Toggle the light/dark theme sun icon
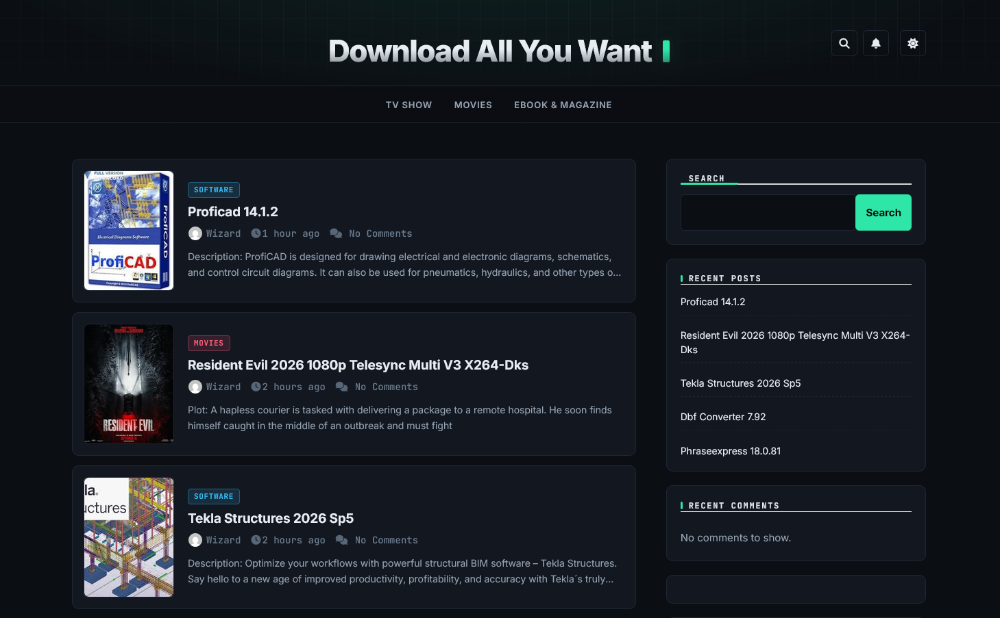 tap(913, 43)
